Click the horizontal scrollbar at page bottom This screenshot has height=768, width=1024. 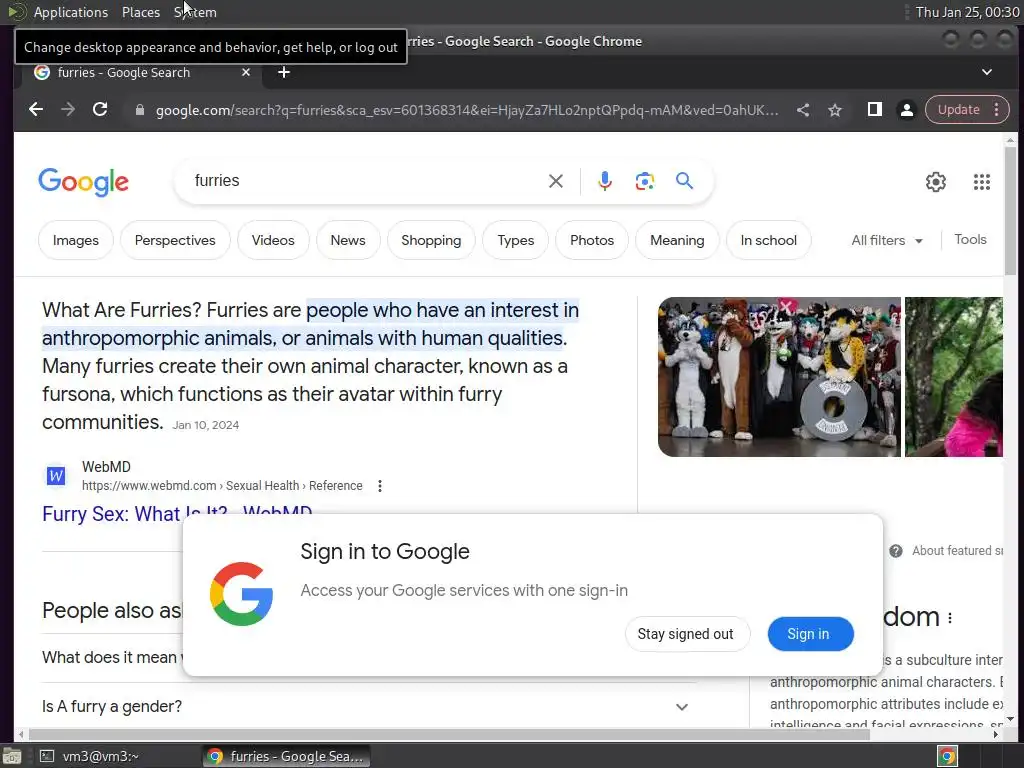(x=448, y=735)
